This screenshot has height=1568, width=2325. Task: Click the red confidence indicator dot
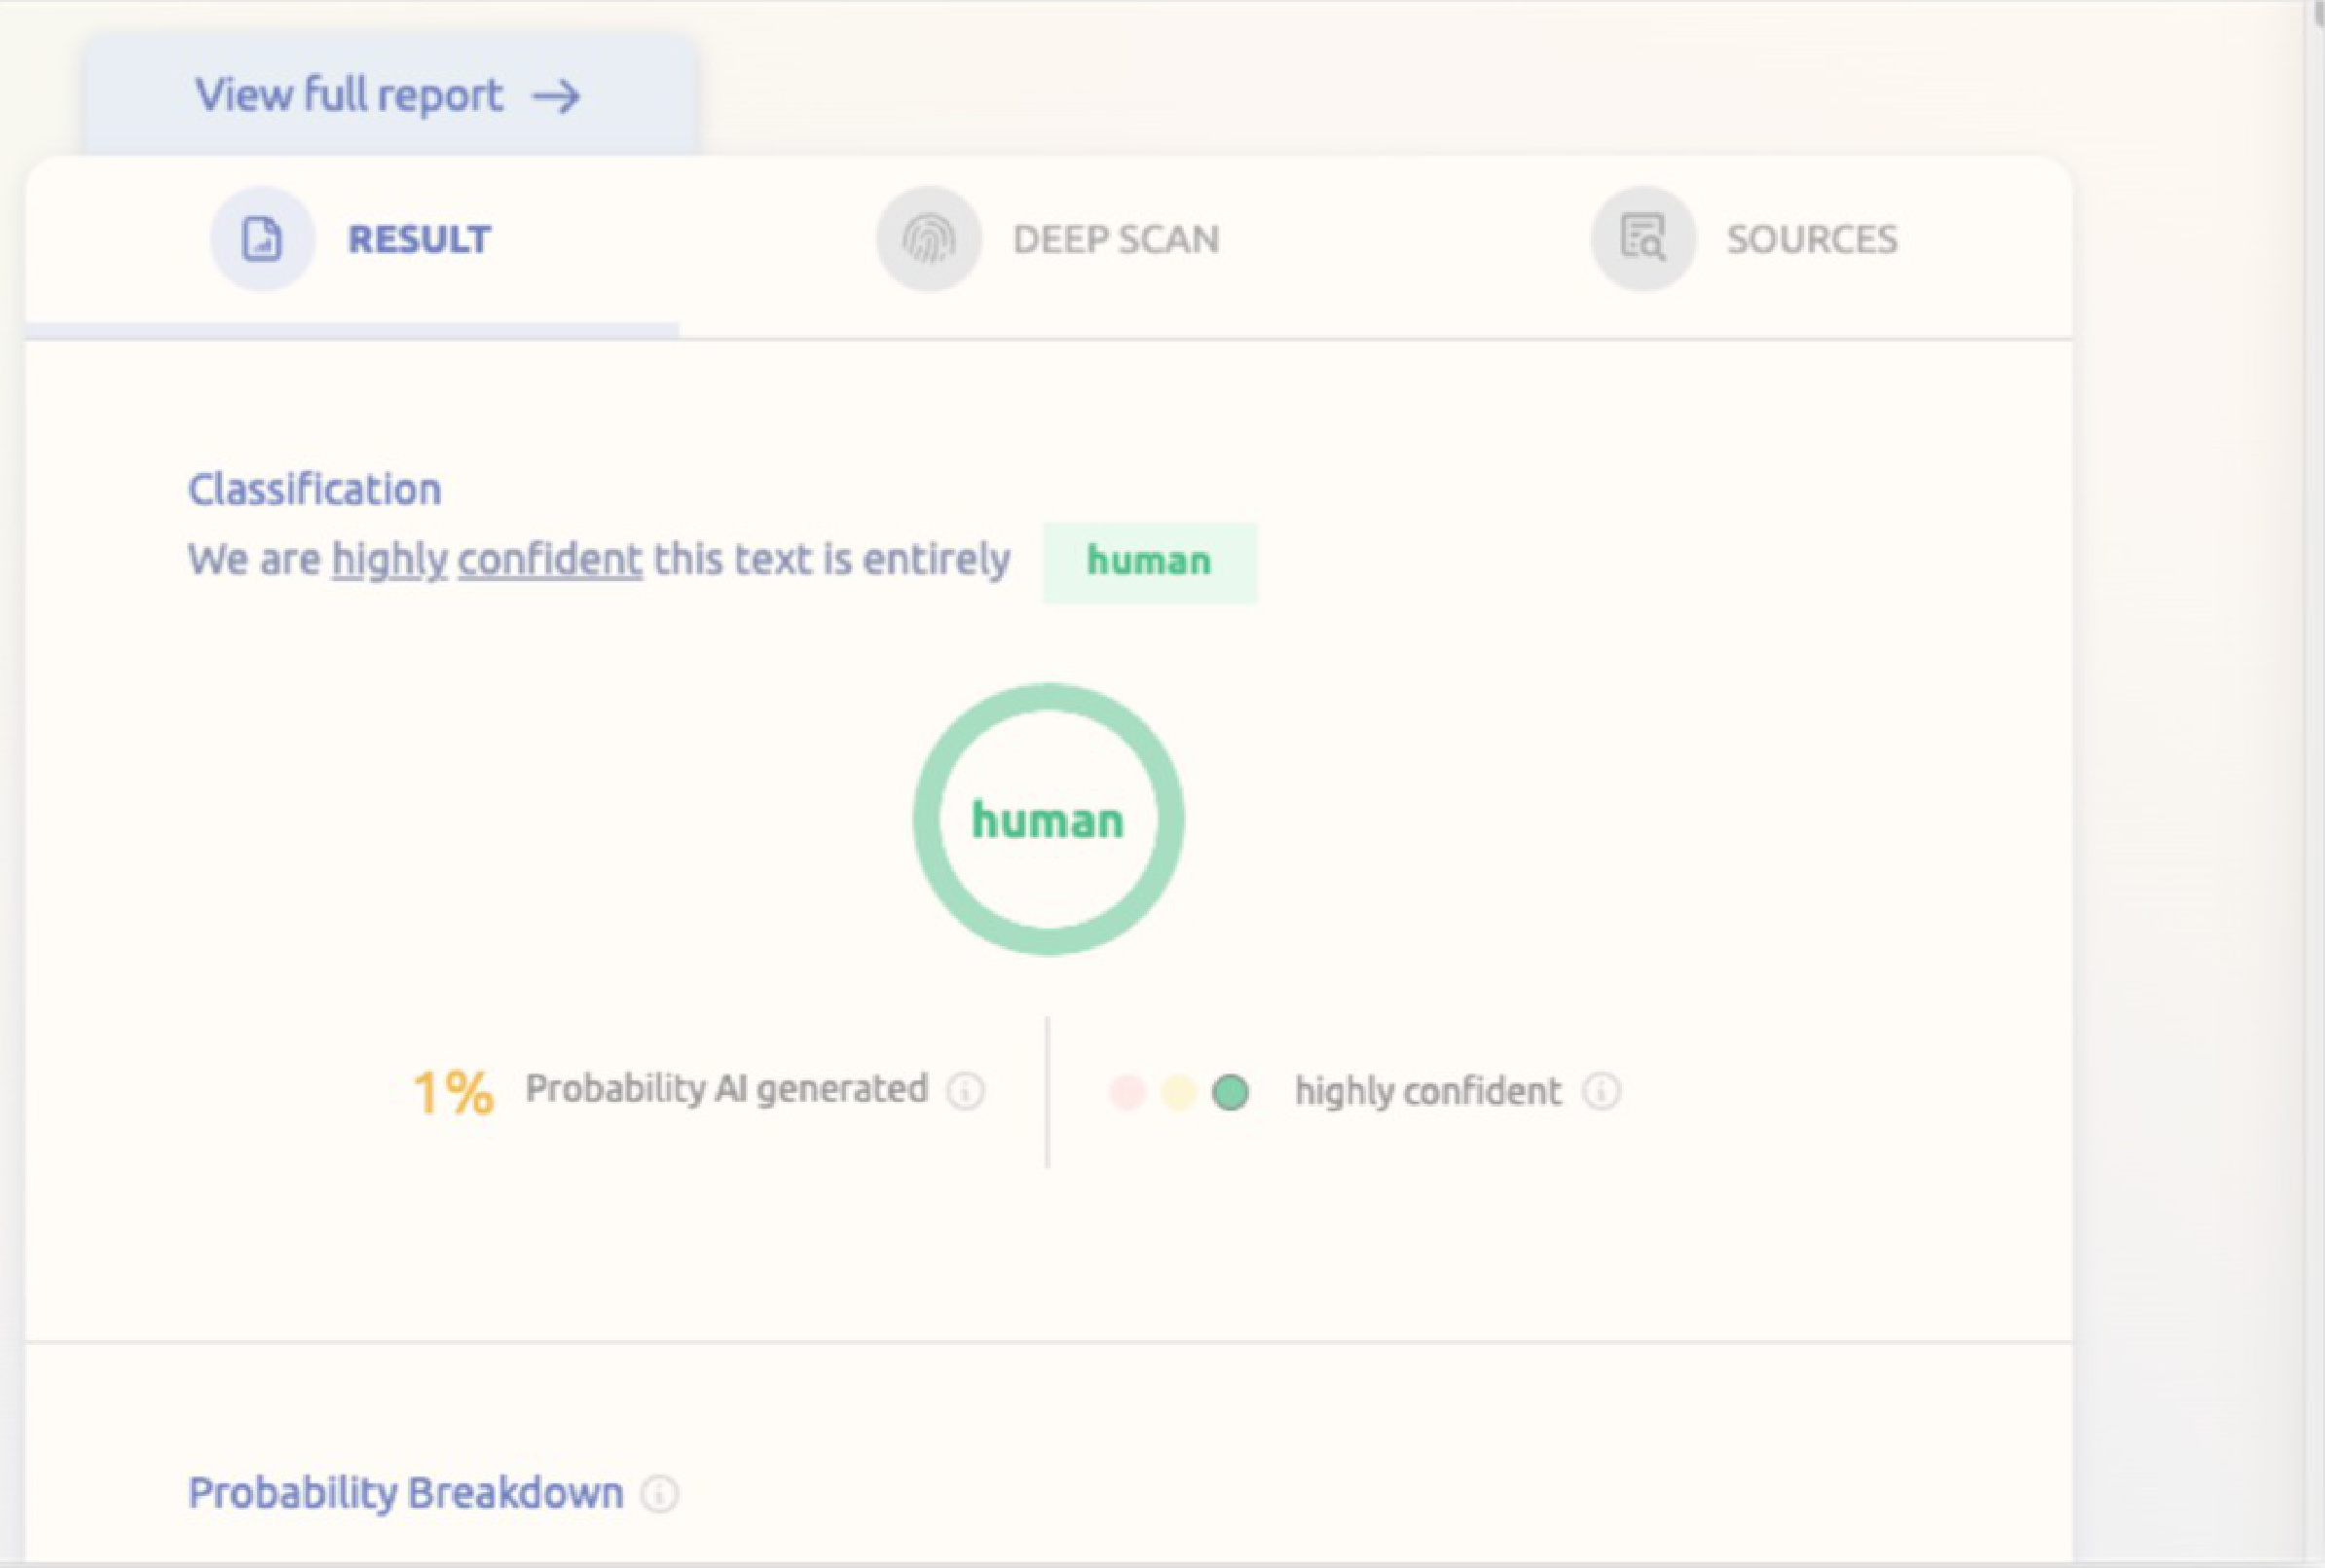click(x=1127, y=1092)
